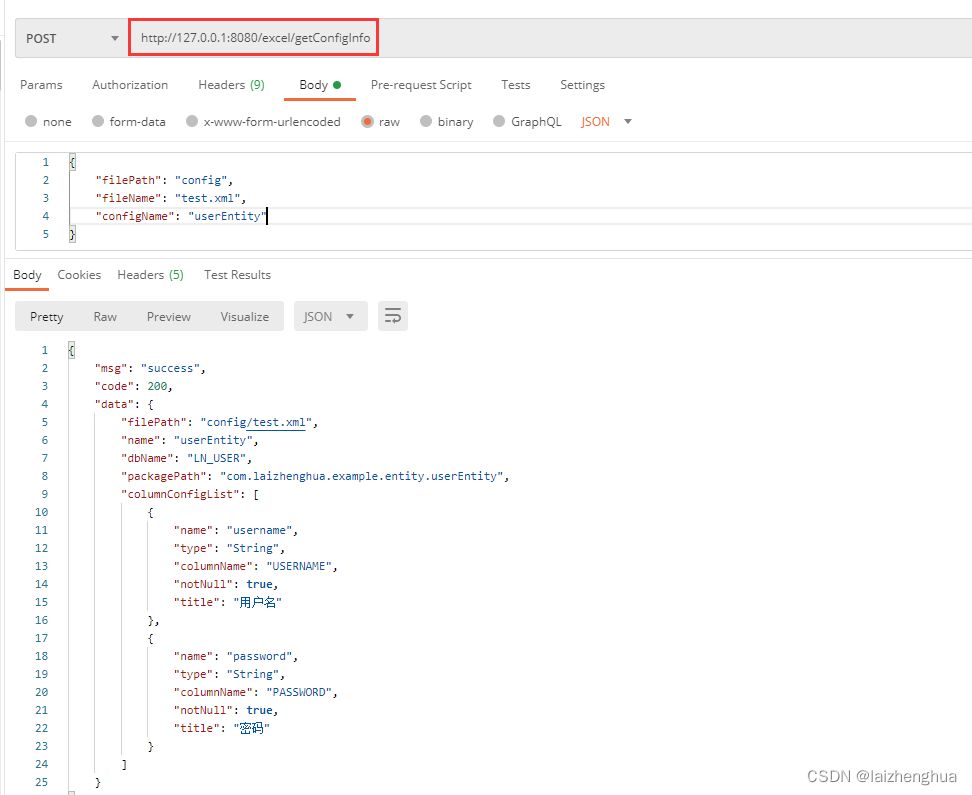This screenshot has height=795, width=972.
Task: Click the "fileName": "test.xml" request line
Action: point(170,198)
